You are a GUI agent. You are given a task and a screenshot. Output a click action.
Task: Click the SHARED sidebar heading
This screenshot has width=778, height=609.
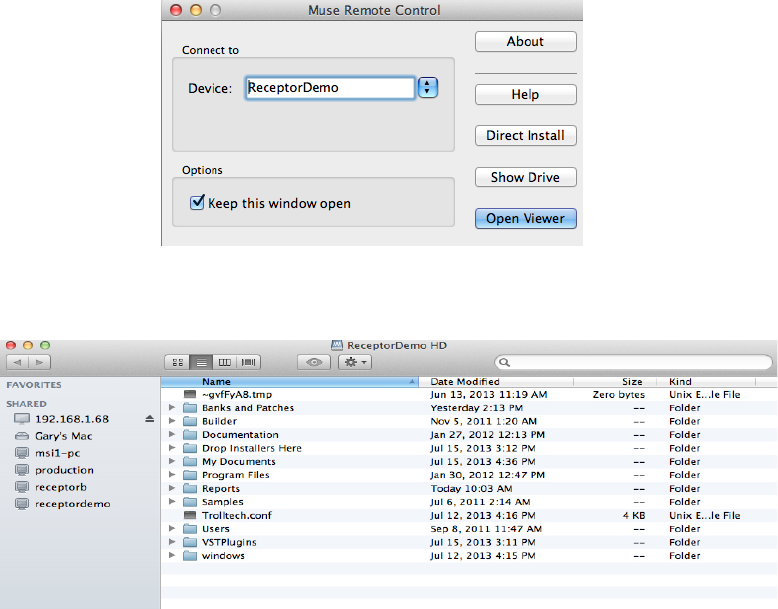click(x=26, y=404)
